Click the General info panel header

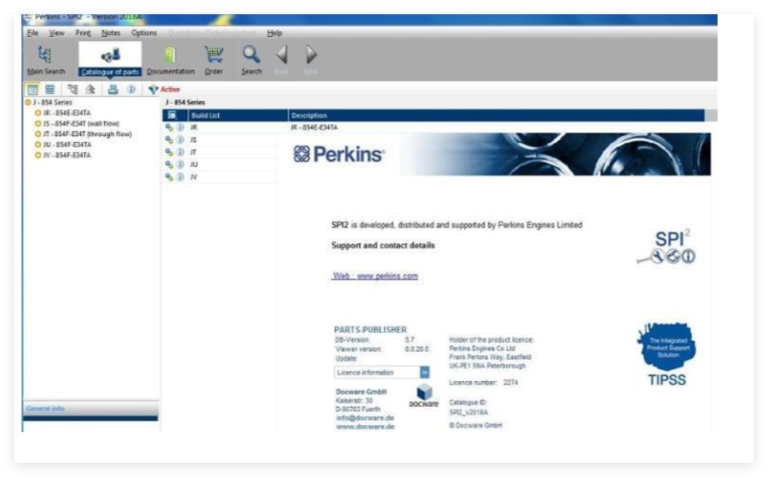91,408
